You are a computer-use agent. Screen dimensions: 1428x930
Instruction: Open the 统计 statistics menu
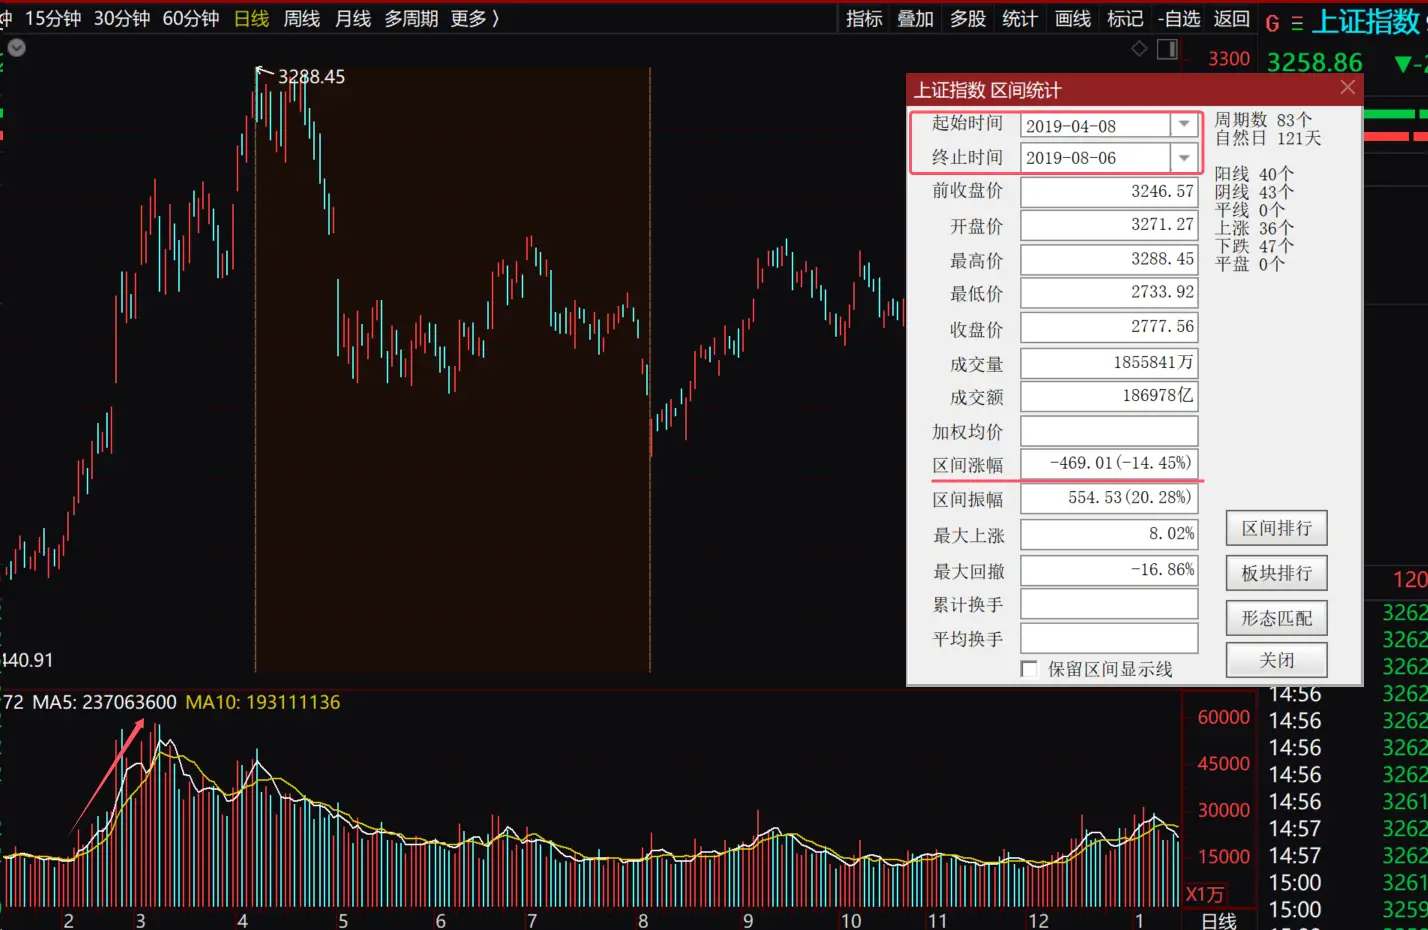[1020, 19]
